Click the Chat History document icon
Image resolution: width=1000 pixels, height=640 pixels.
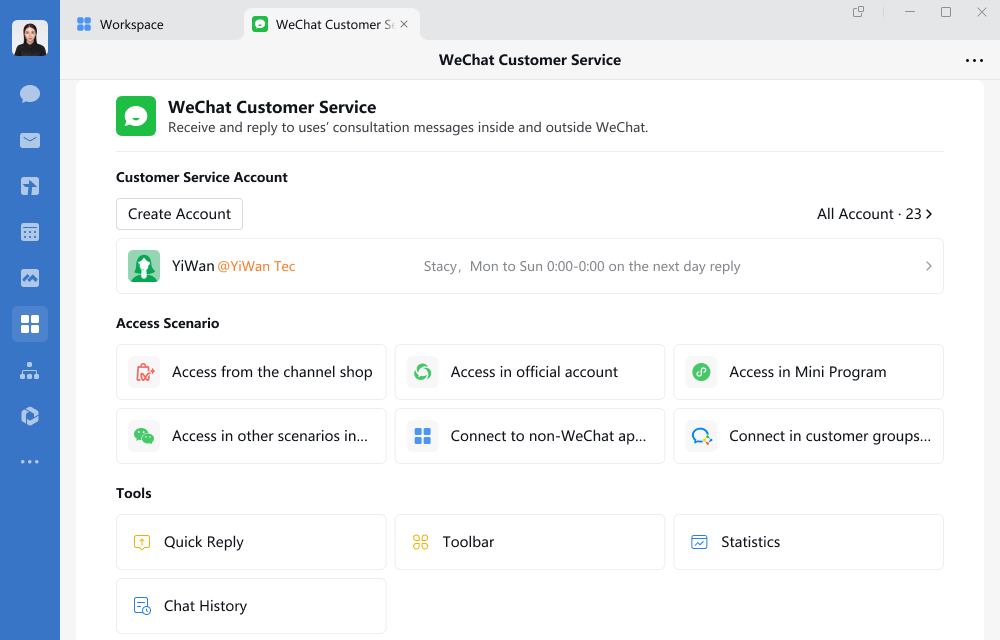point(142,606)
